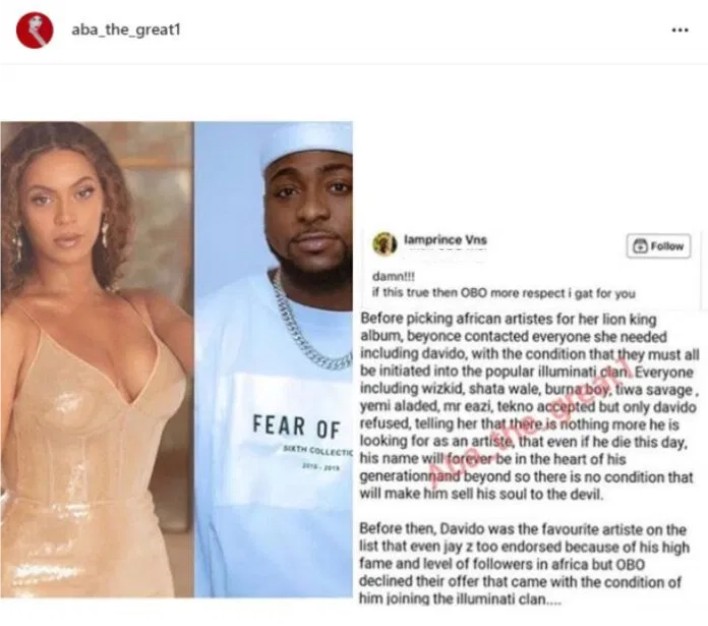Click the "if this true then OBO" line
The image size is (708, 626).
[503, 293]
